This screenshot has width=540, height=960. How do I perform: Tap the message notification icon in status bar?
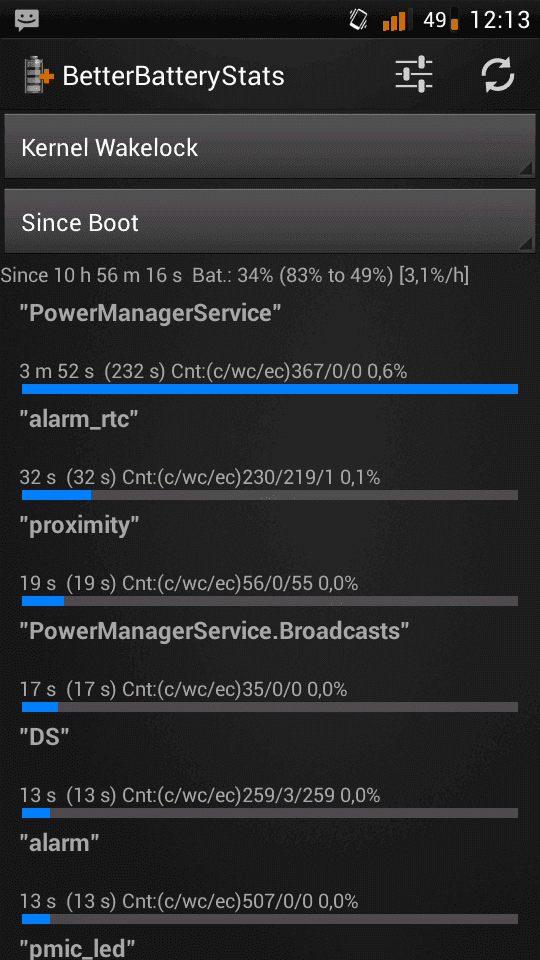pyautogui.click(x=26, y=20)
